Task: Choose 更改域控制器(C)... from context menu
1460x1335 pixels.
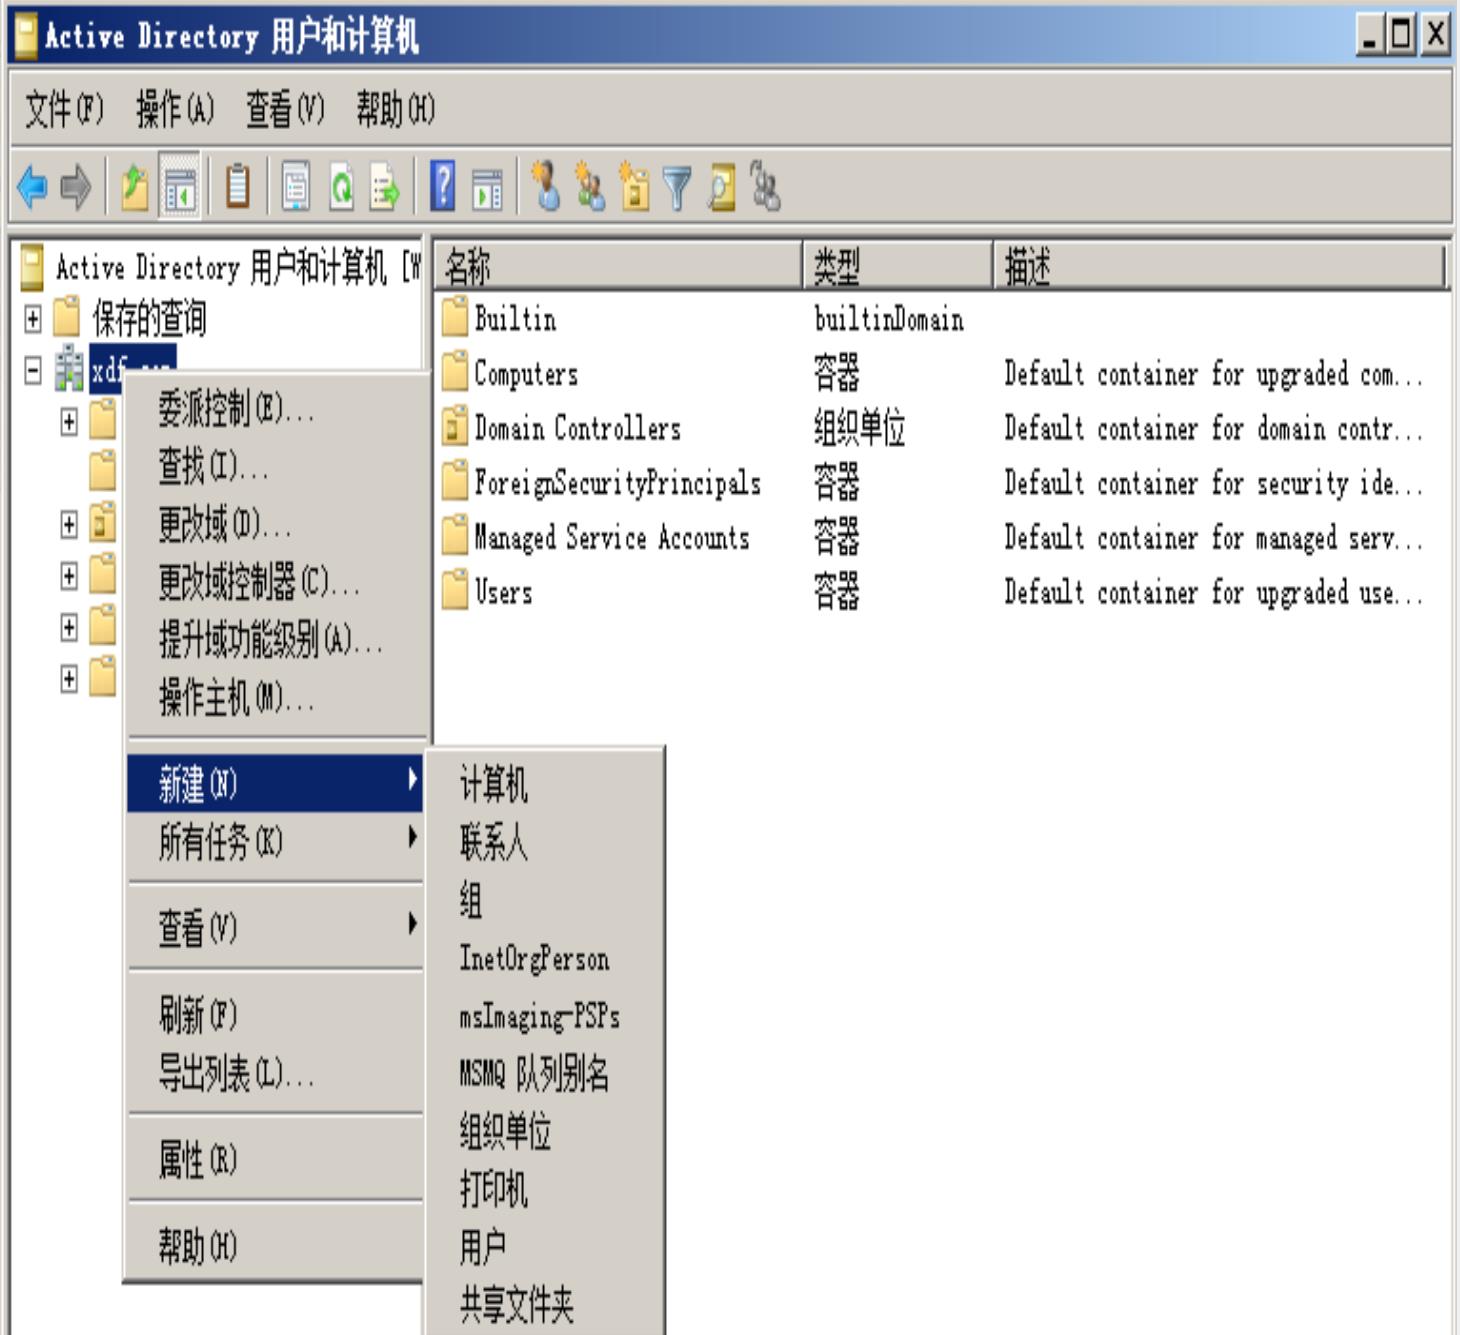Action: [x=277, y=582]
